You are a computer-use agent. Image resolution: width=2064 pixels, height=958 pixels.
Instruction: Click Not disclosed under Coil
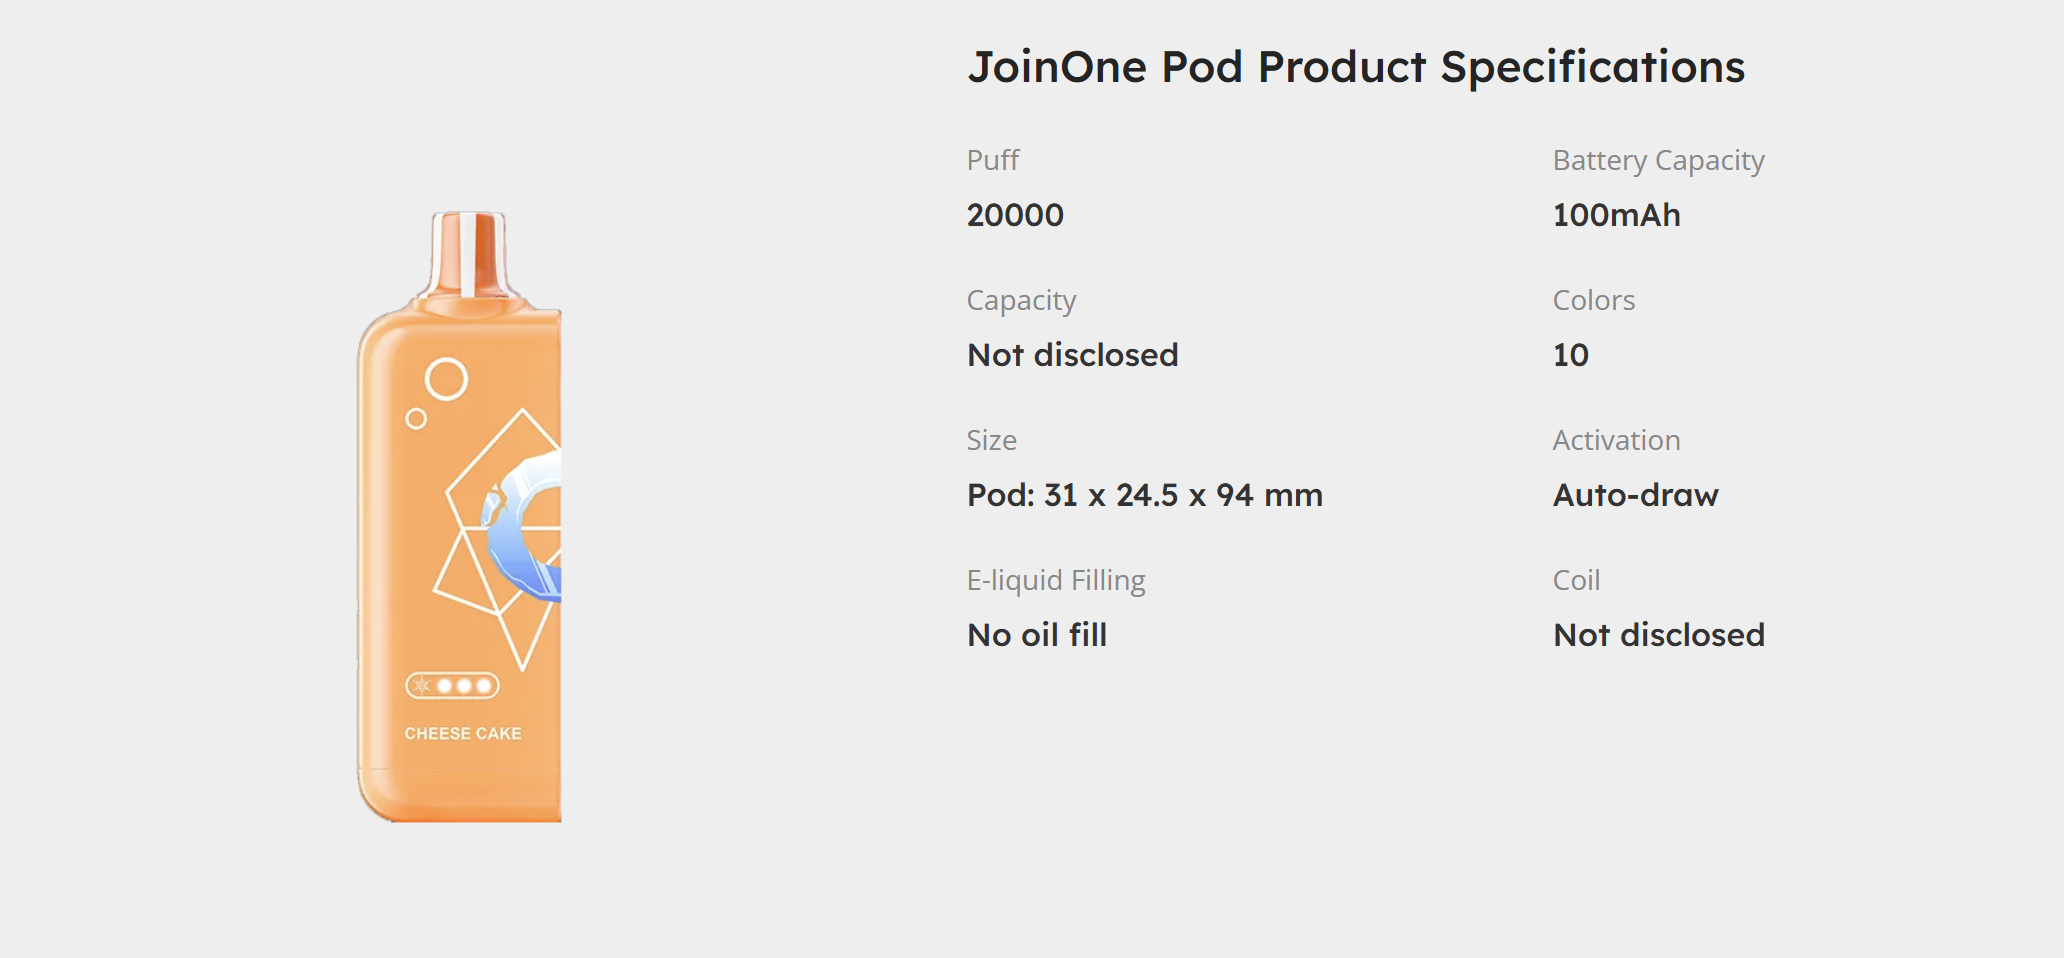click(1658, 635)
